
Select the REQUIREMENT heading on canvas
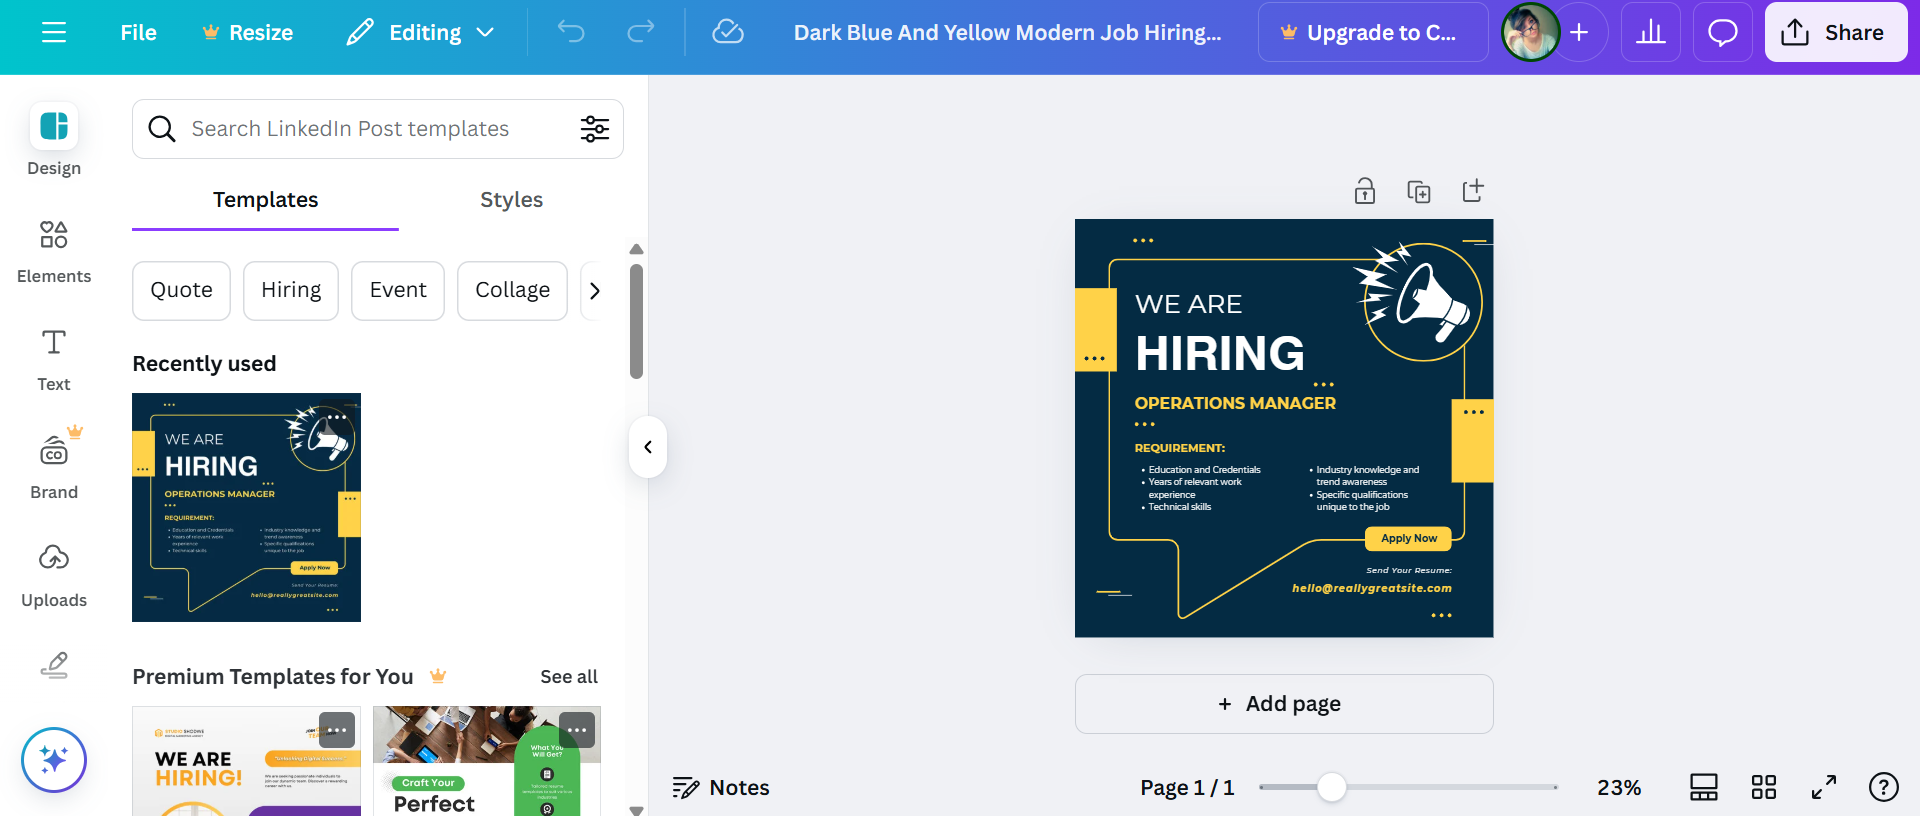tap(1180, 448)
